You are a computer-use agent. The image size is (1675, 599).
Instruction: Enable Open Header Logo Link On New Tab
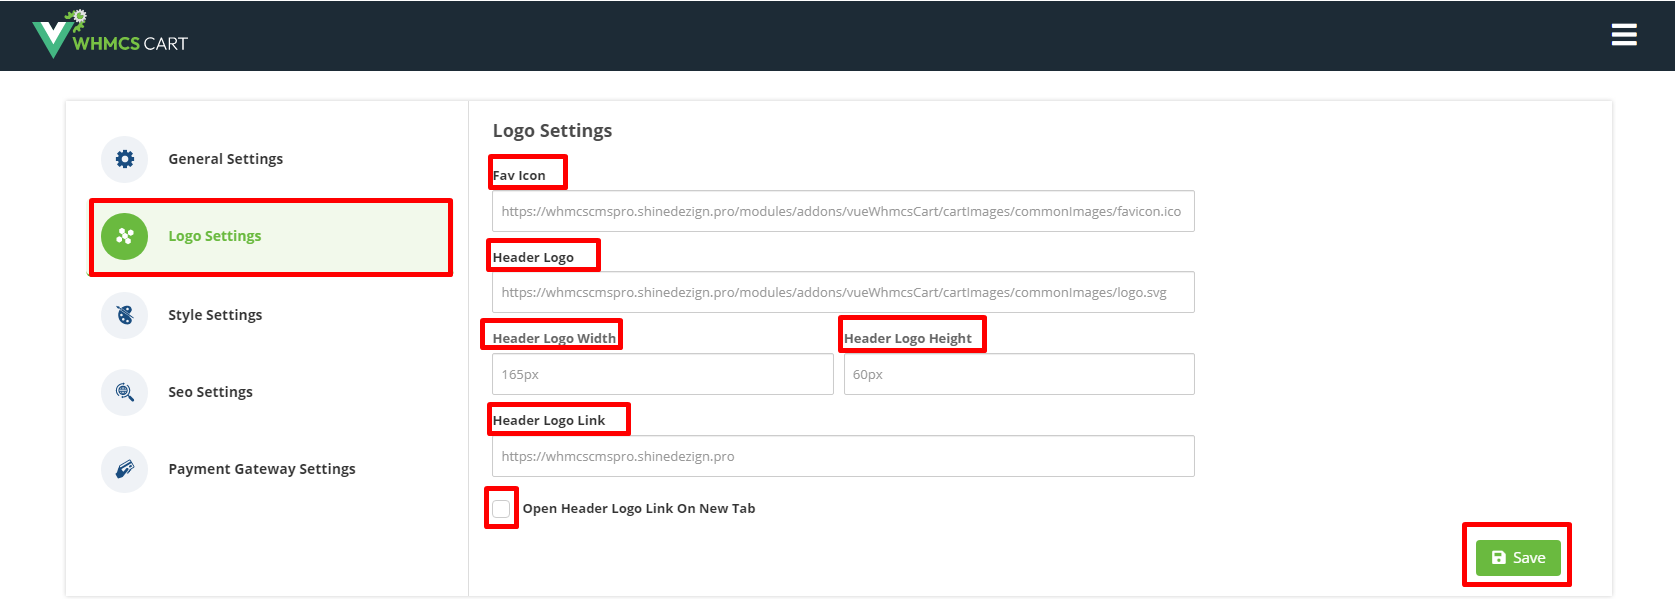pos(501,509)
